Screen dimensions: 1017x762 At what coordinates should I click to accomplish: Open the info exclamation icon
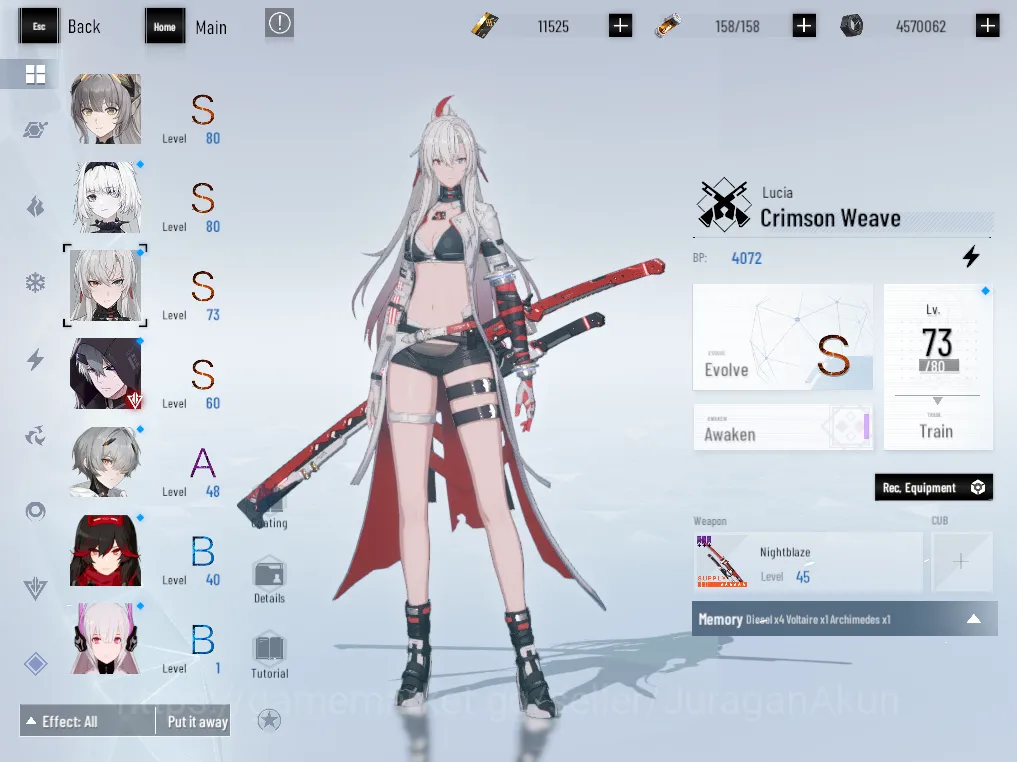tap(280, 23)
